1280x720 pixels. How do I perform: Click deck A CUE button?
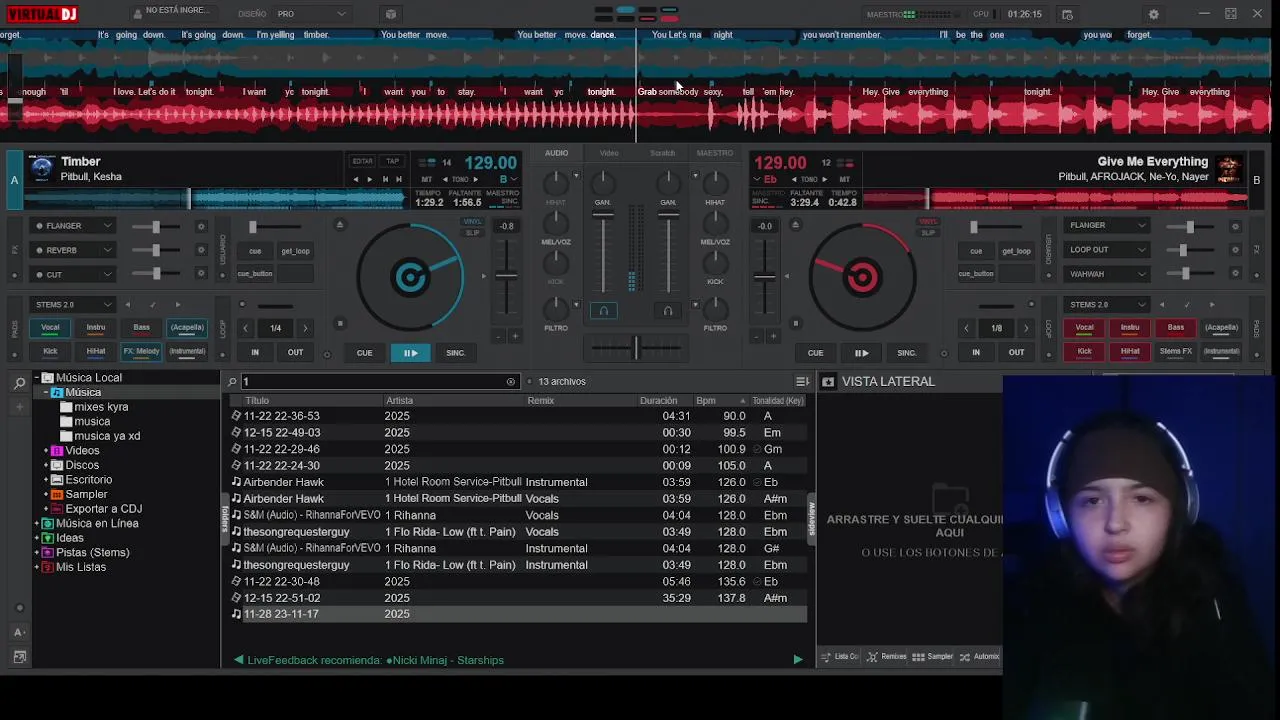[364, 353]
